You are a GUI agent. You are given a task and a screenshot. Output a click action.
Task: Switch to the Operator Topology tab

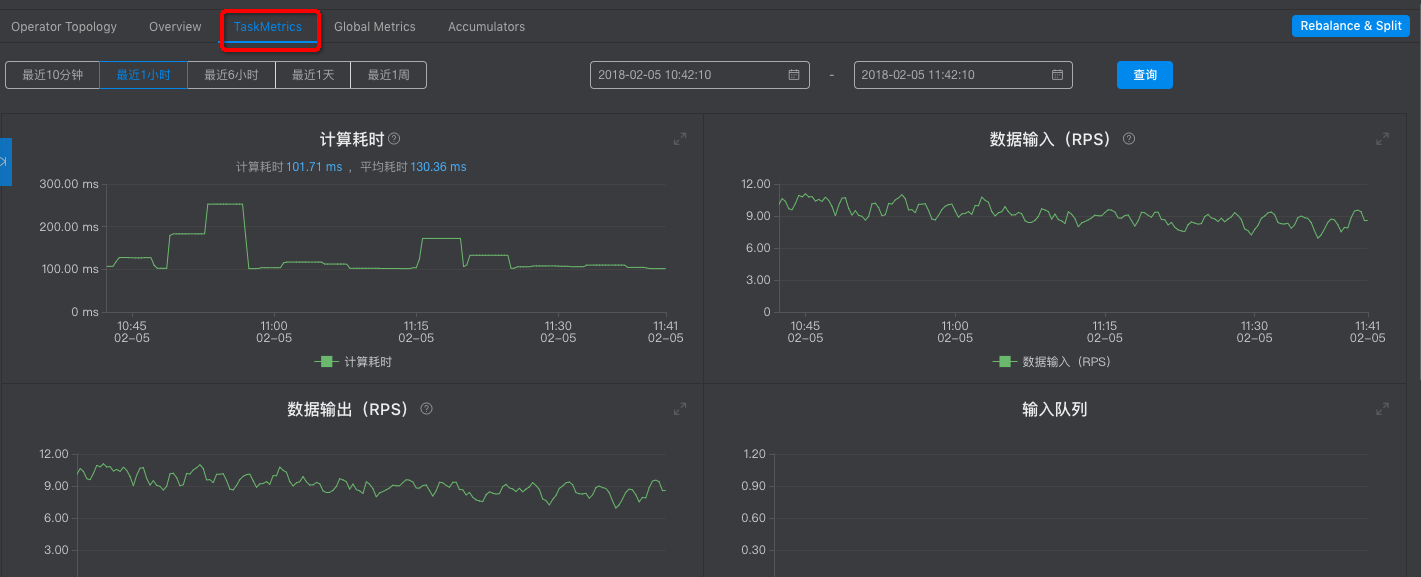coord(64,27)
